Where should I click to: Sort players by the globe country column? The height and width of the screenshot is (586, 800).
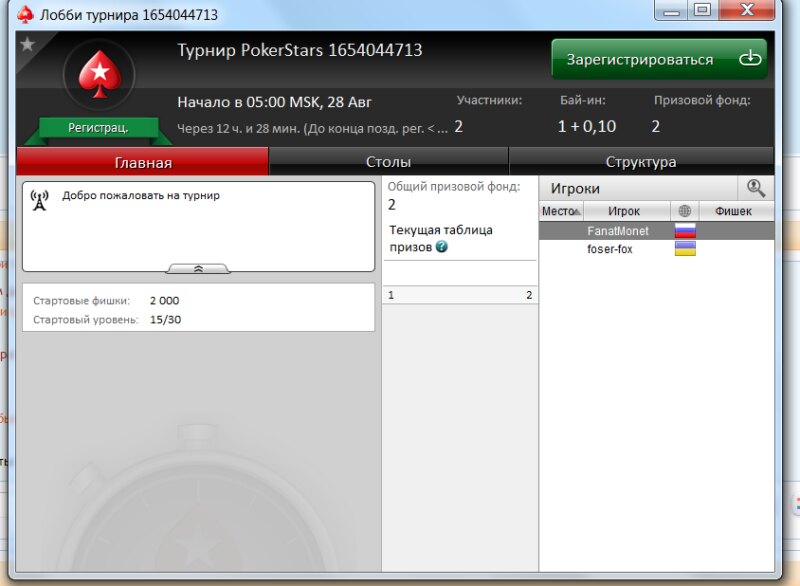[684, 211]
